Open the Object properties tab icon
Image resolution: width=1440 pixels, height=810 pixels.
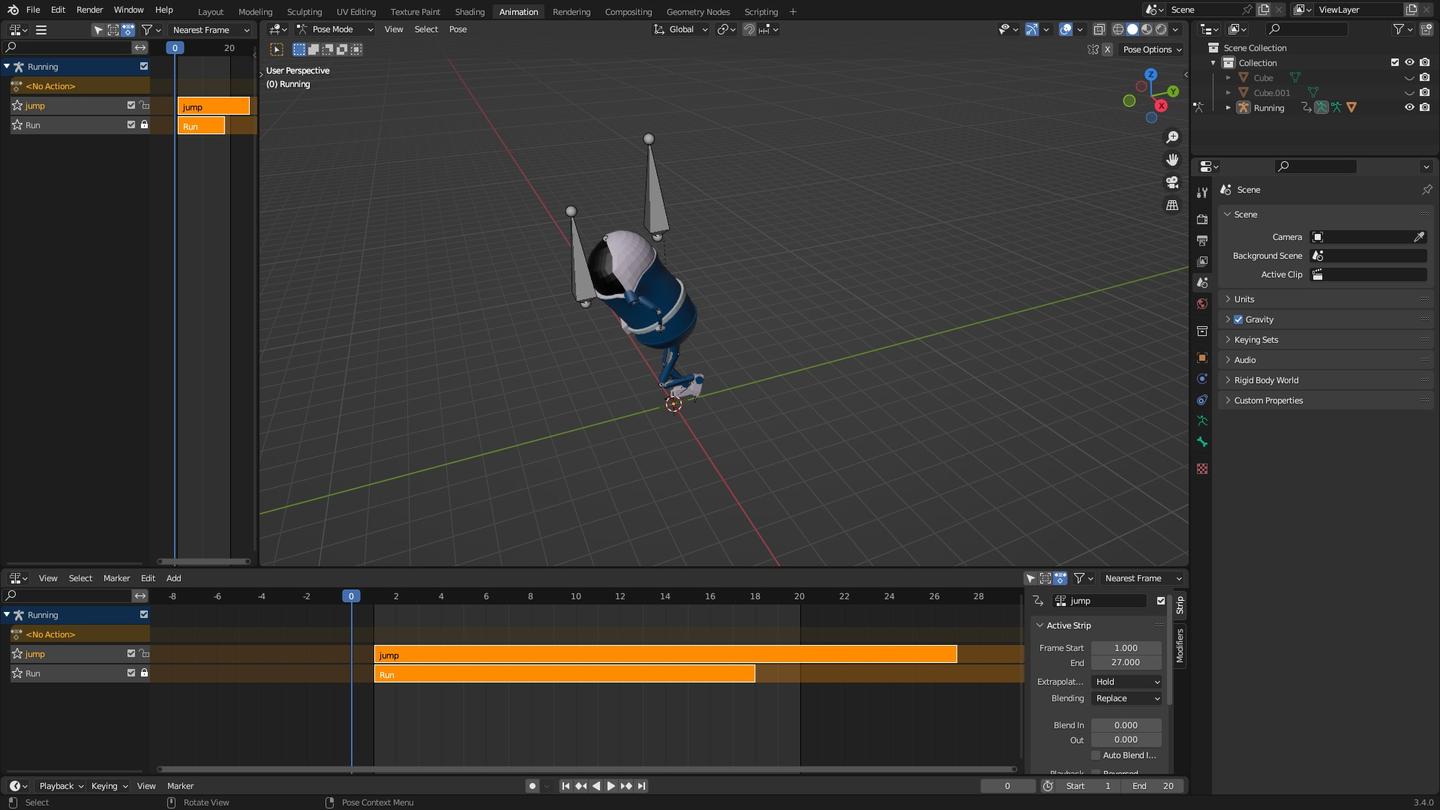point(1202,358)
